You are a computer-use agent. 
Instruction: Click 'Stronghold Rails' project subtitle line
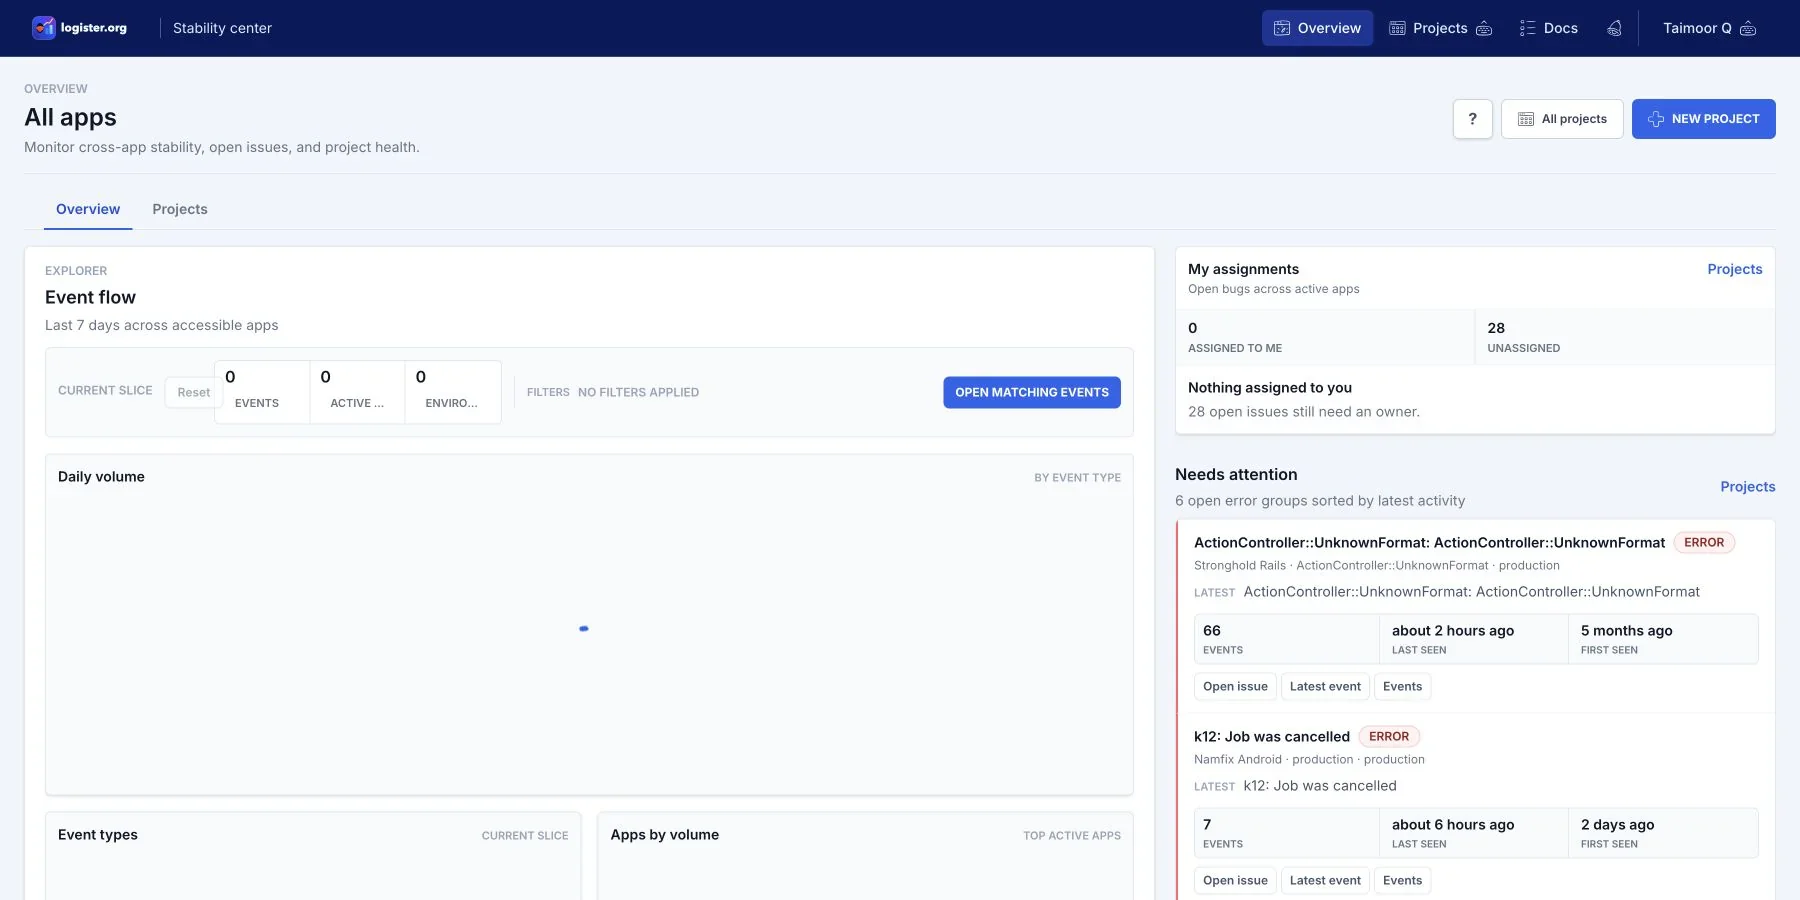click(x=1376, y=566)
